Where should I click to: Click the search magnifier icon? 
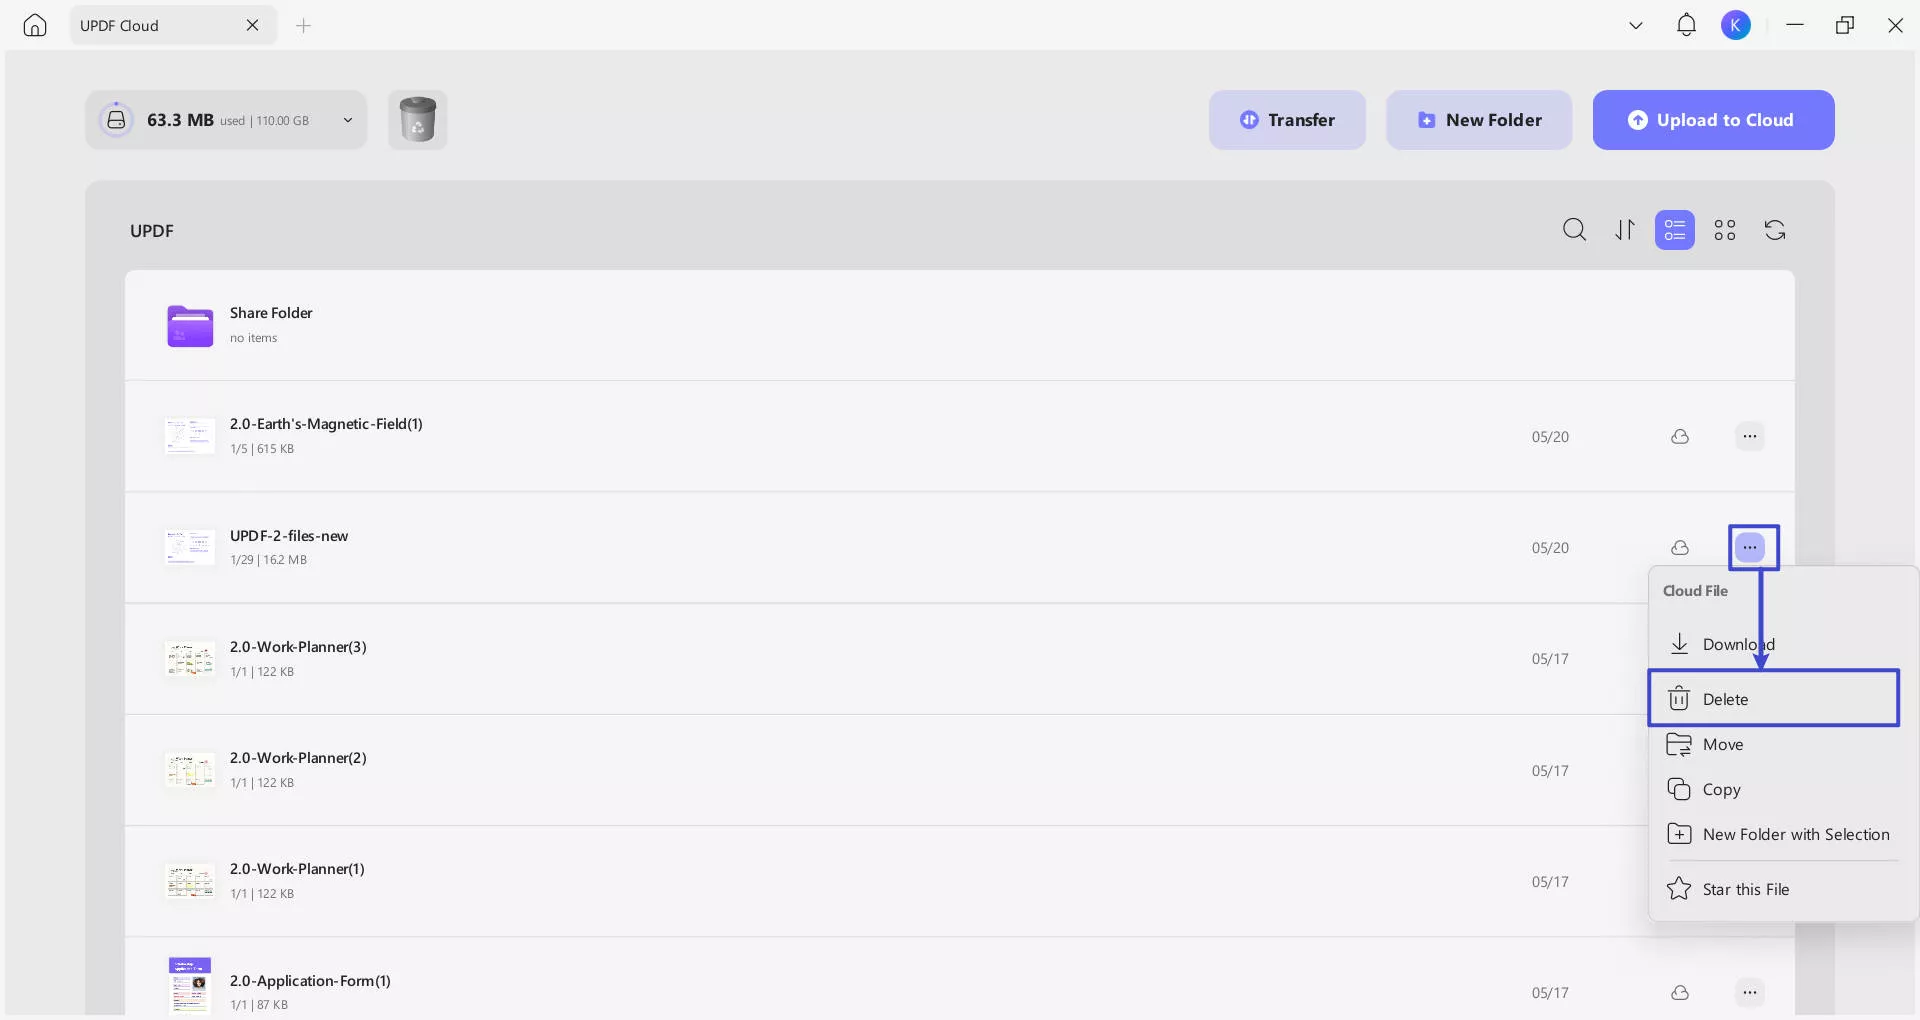pyautogui.click(x=1574, y=231)
